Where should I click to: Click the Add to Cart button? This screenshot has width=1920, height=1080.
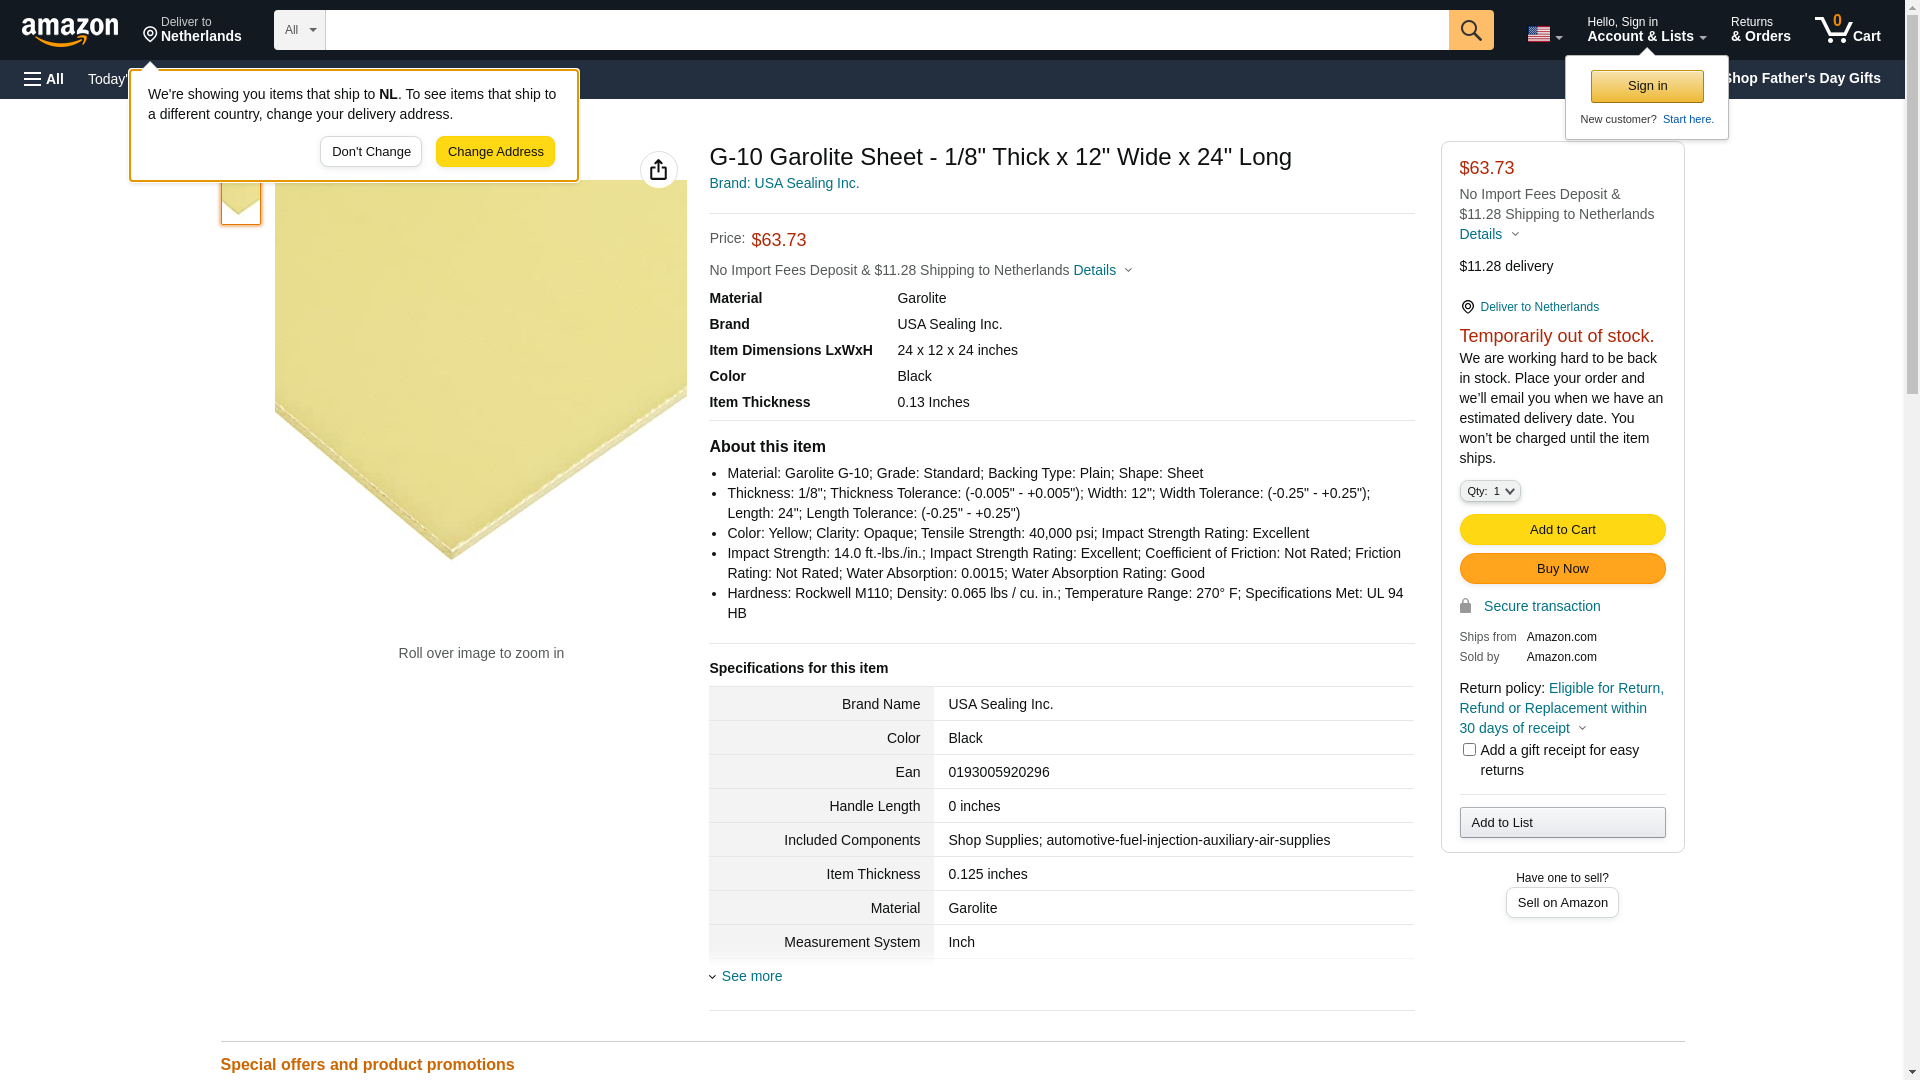(1561, 530)
